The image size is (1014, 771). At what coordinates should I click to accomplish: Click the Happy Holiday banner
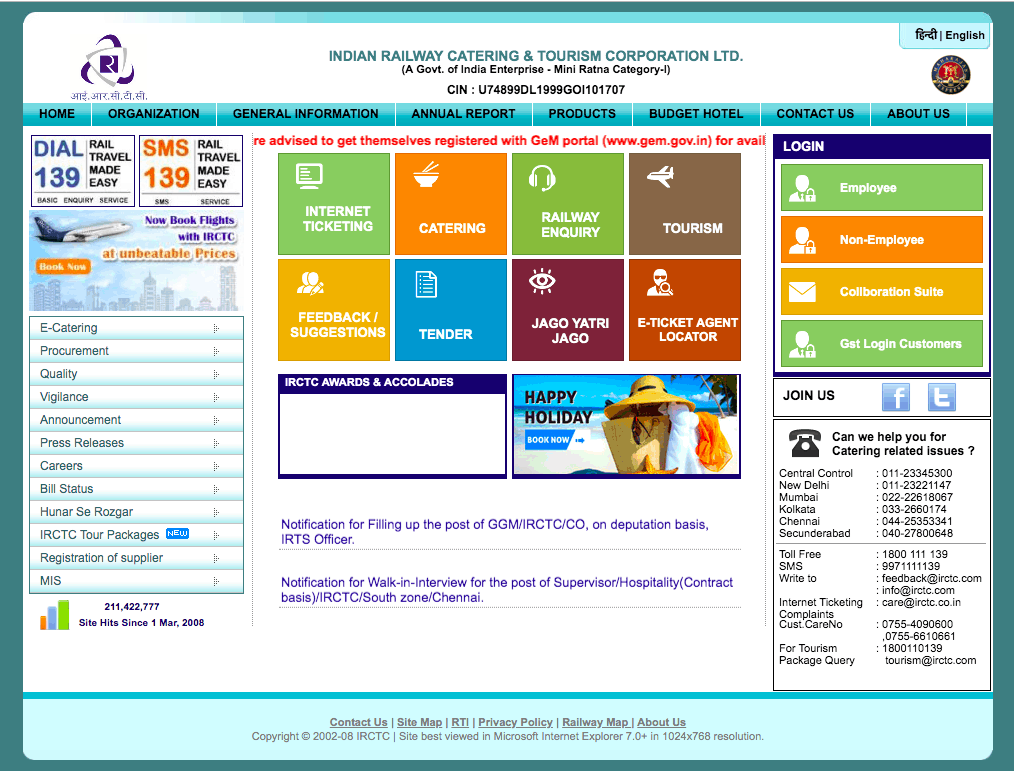(x=626, y=426)
